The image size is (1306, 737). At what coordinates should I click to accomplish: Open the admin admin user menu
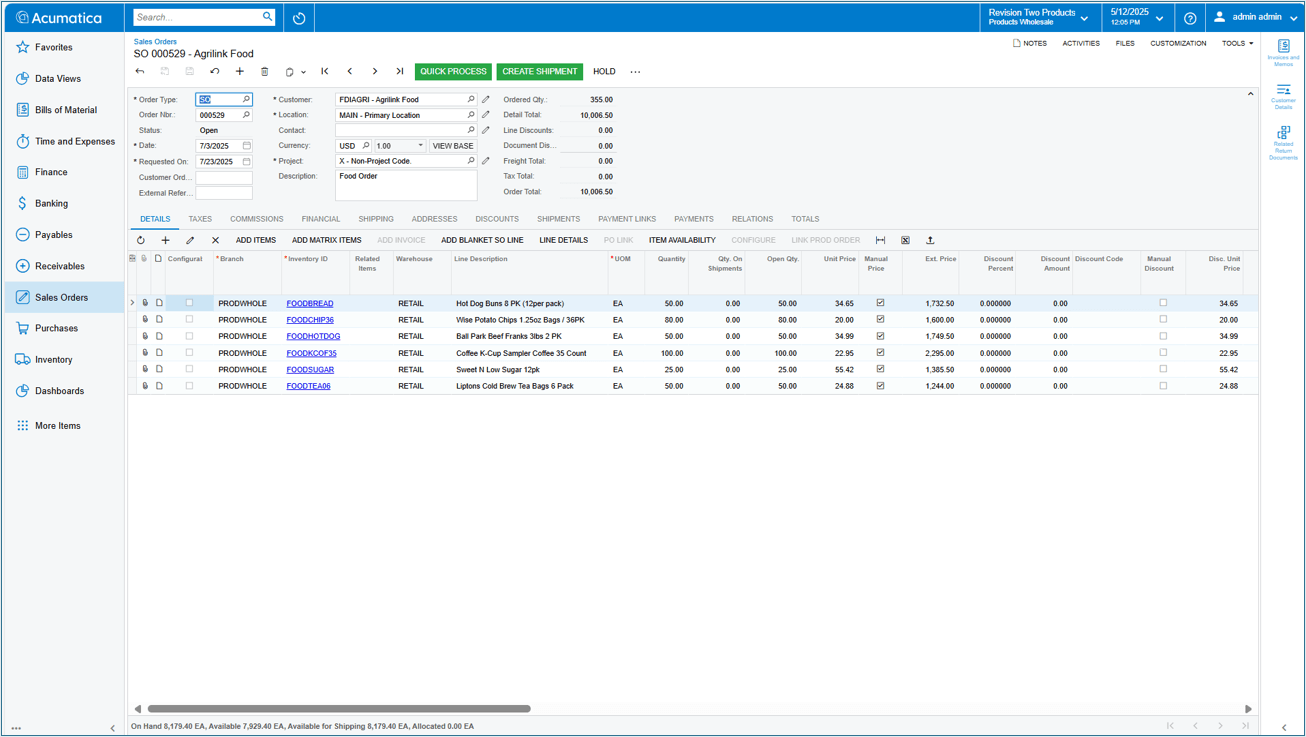click(1255, 17)
